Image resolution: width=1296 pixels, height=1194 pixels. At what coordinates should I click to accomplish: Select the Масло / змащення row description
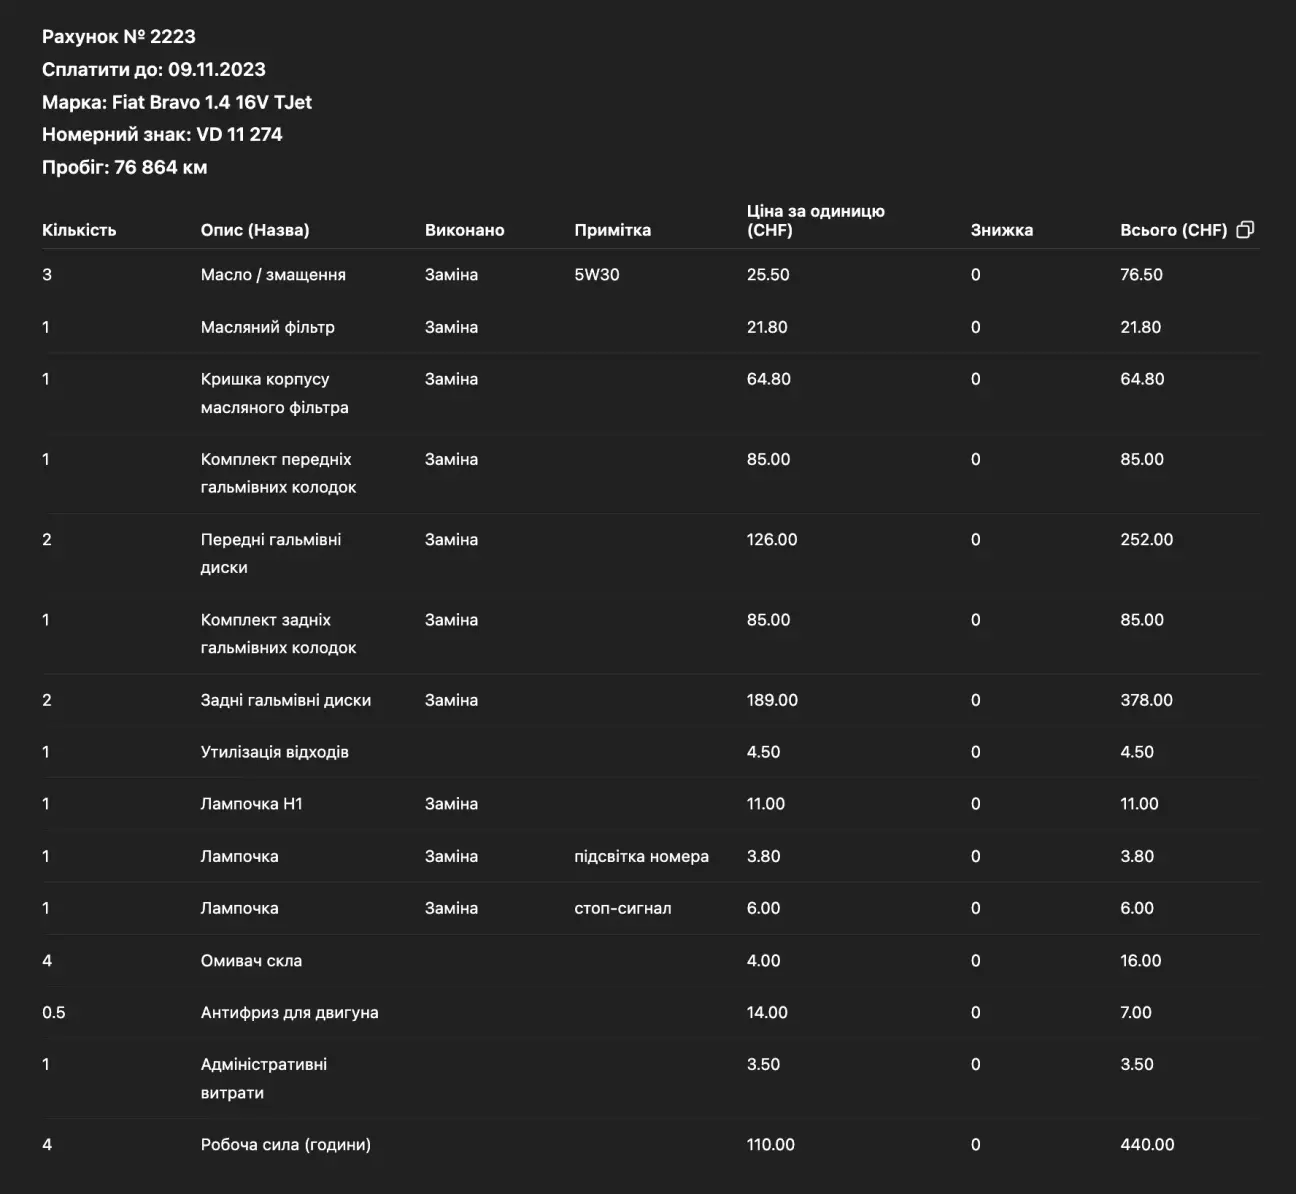tap(273, 275)
